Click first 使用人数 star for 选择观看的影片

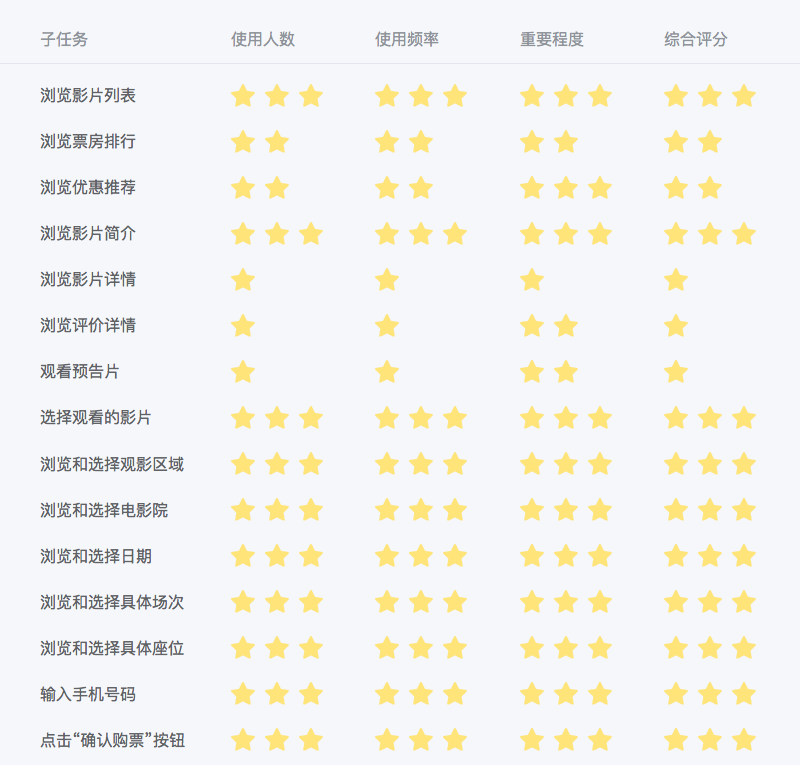click(243, 418)
